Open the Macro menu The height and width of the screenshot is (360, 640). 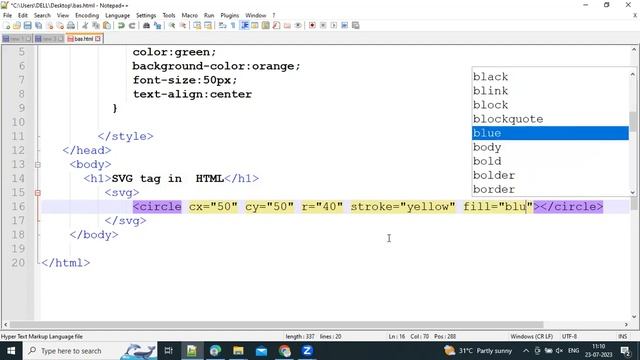(x=189, y=16)
